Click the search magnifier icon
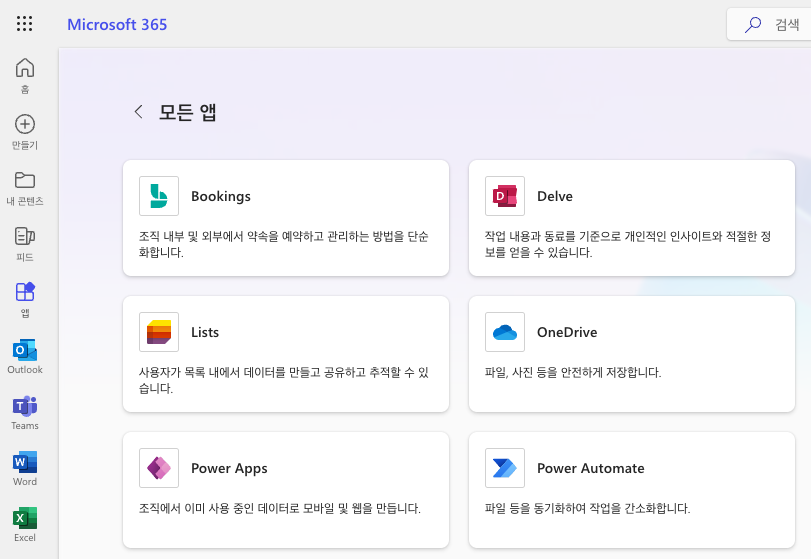This screenshot has height=559, width=811. 753,24
